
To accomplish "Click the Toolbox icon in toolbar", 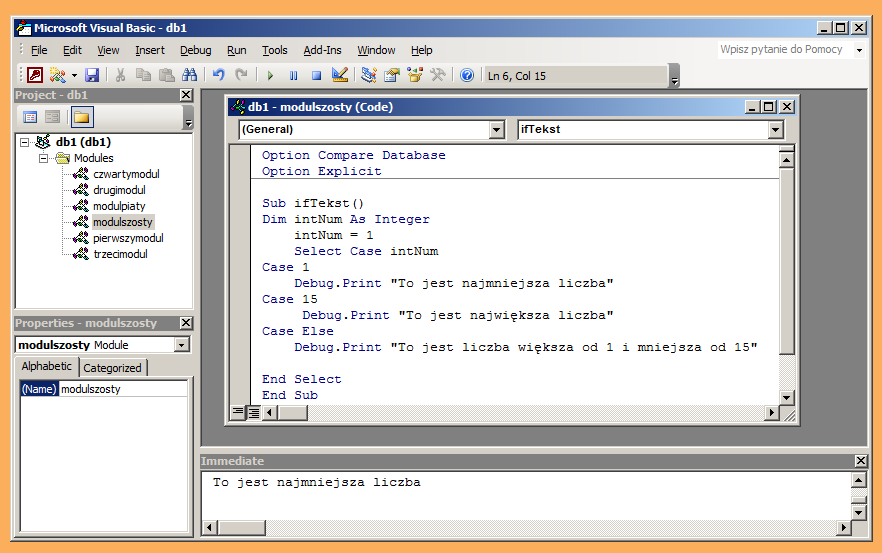I will click(438, 75).
